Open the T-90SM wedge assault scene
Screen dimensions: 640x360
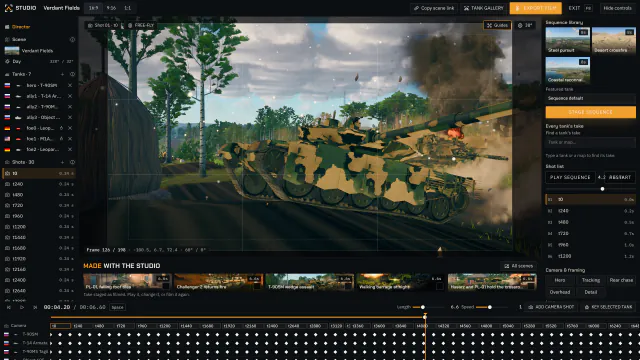point(309,282)
